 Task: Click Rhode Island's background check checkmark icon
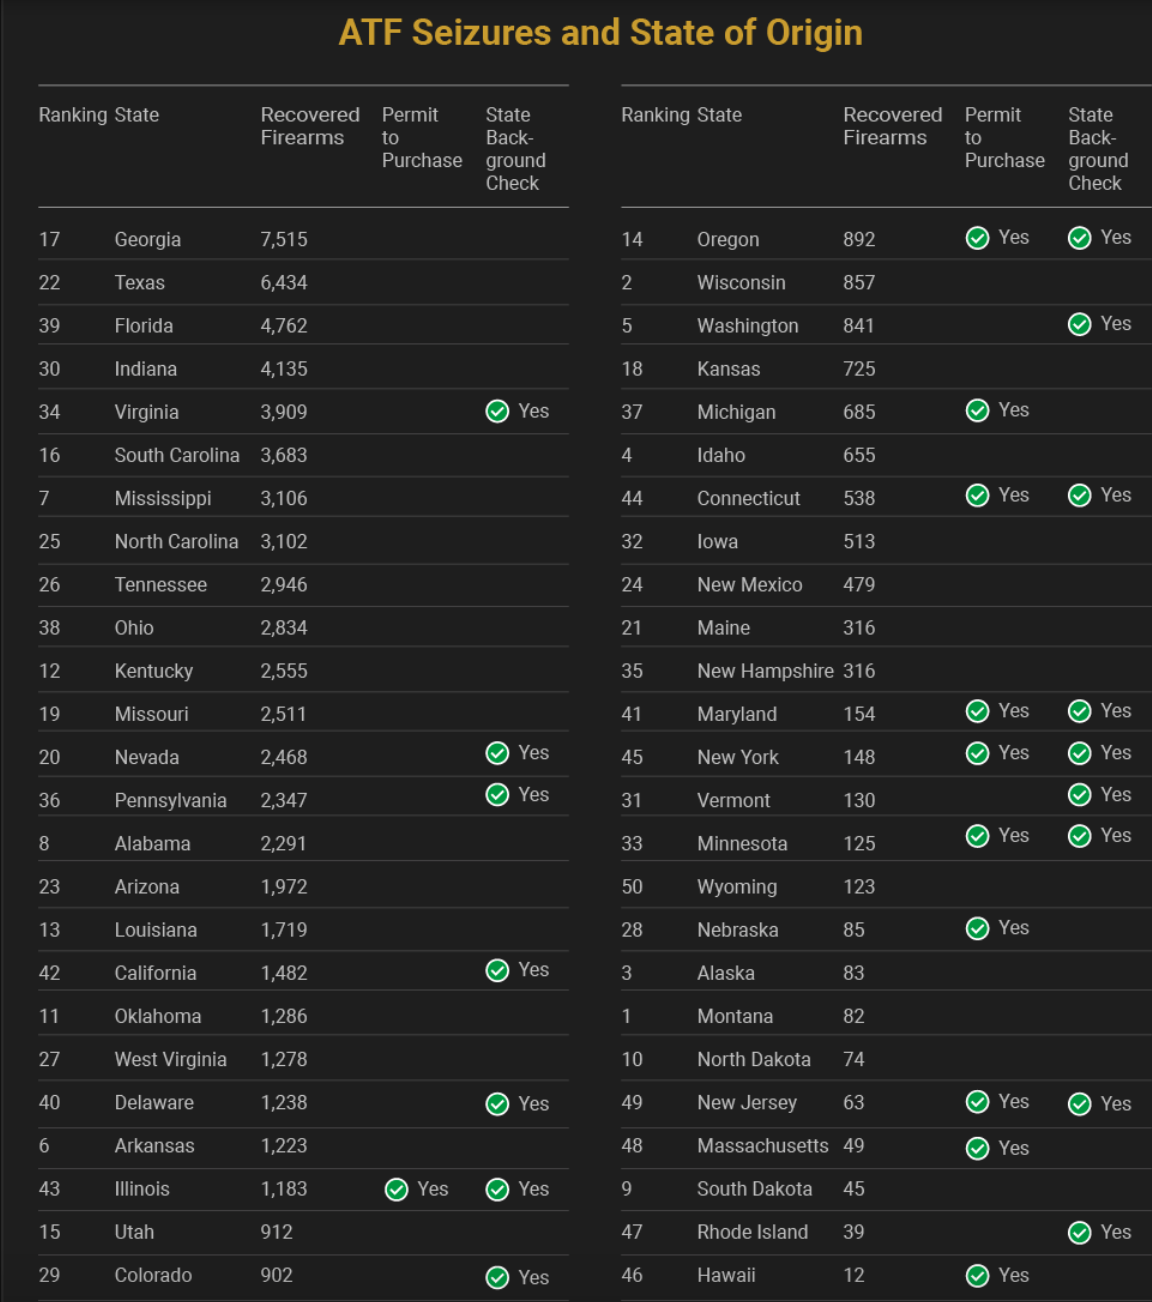[1079, 1233]
